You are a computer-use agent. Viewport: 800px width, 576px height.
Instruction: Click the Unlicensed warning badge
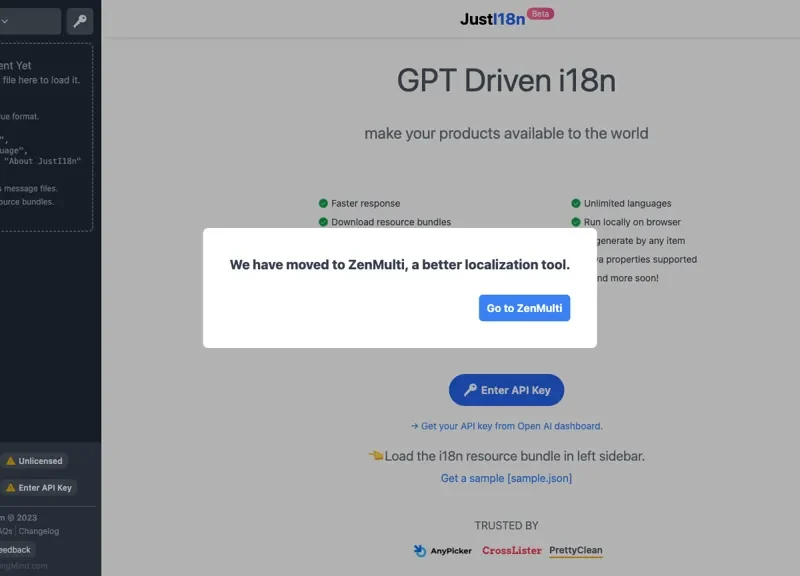click(x=34, y=461)
